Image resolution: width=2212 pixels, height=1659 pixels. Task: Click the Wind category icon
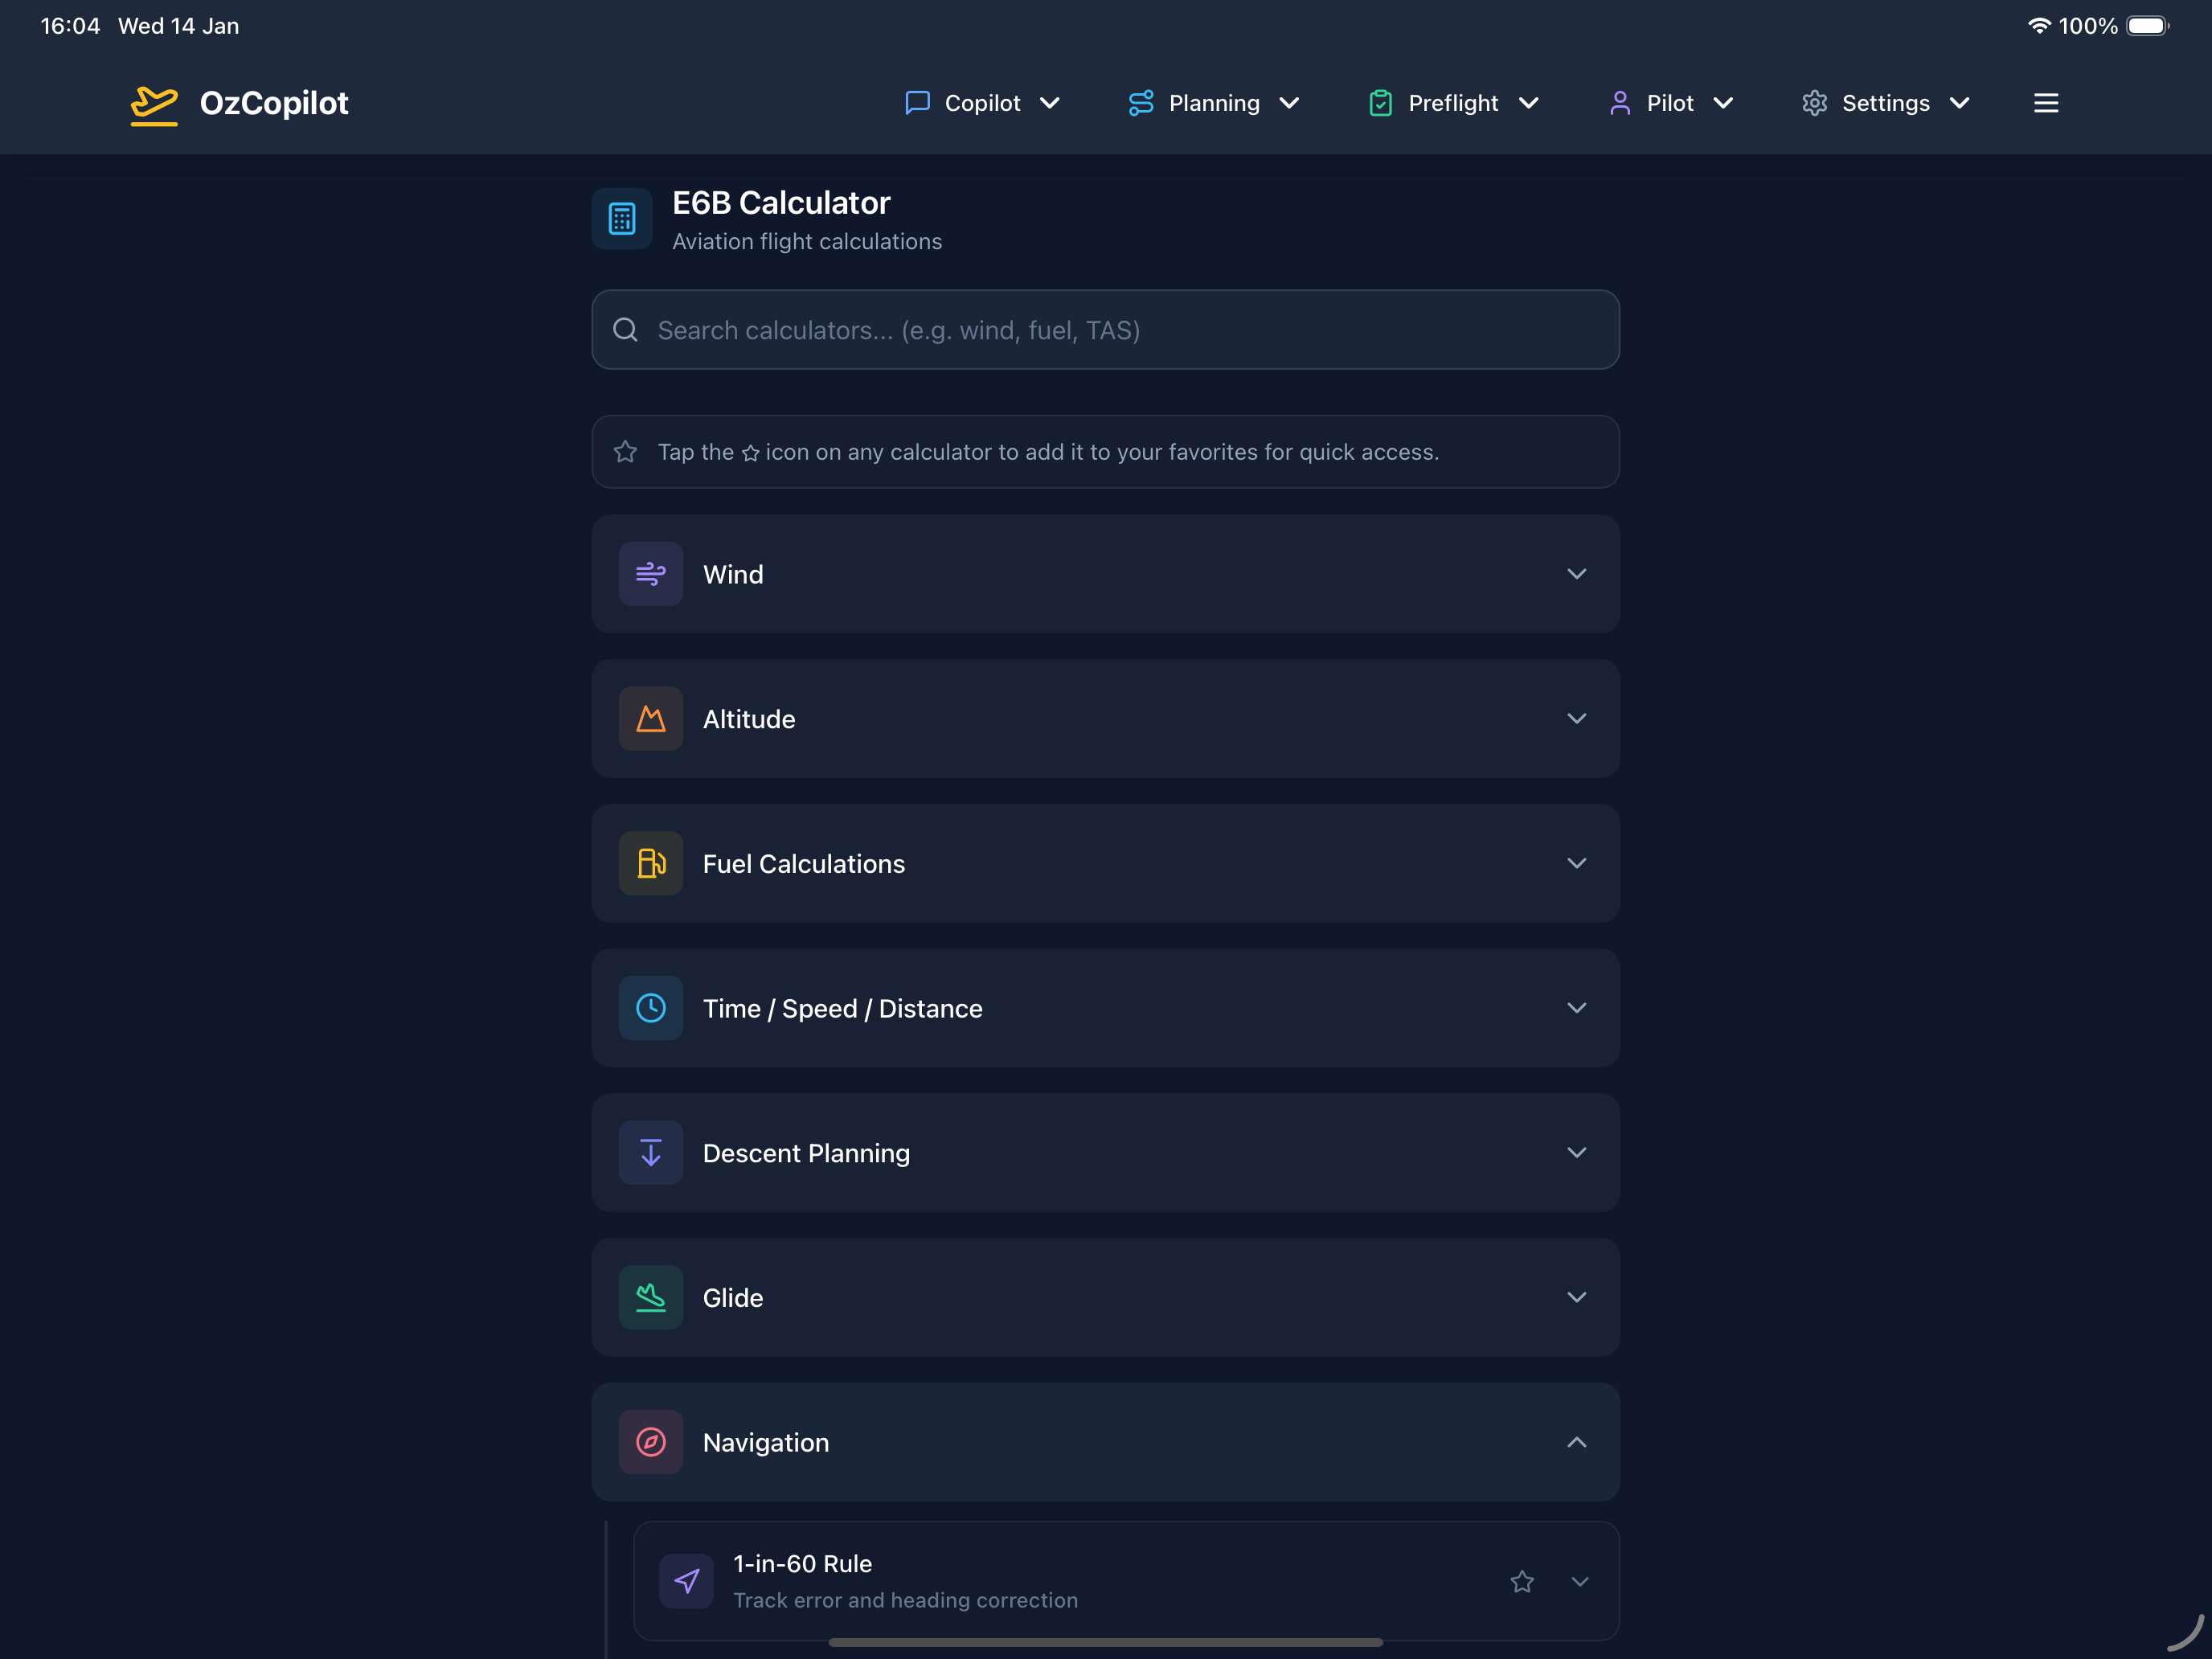click(x=651, y=574)
